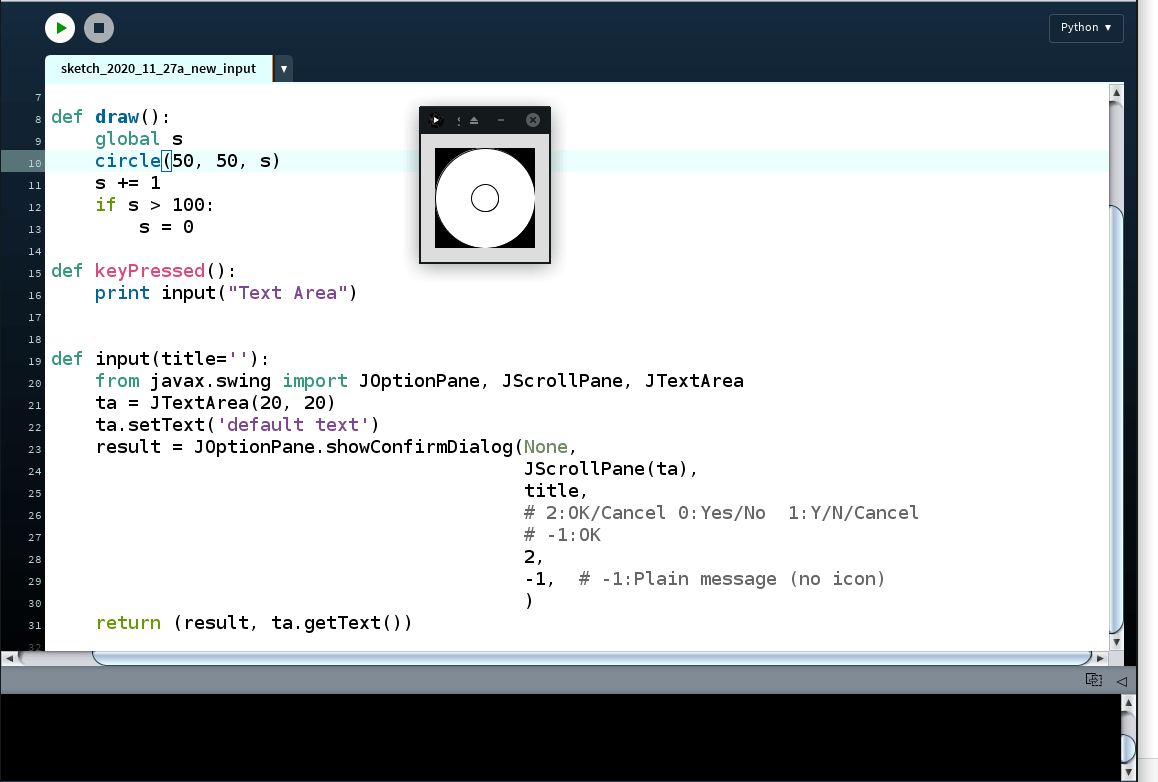Open the Python mode dropdown

point(1086,28)
